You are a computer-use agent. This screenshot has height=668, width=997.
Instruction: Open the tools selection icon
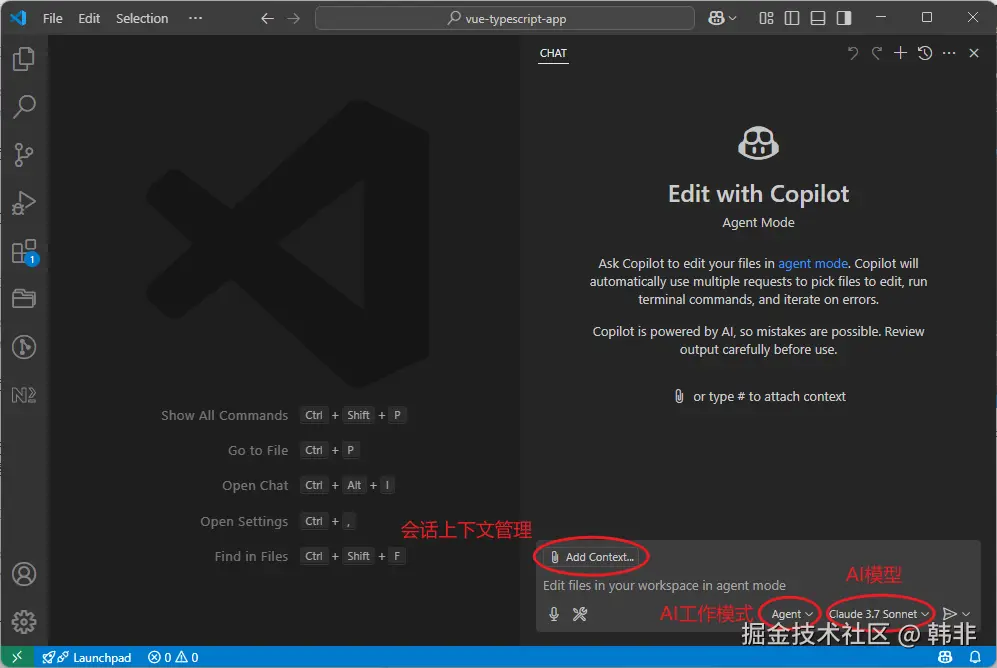[580, 614]
